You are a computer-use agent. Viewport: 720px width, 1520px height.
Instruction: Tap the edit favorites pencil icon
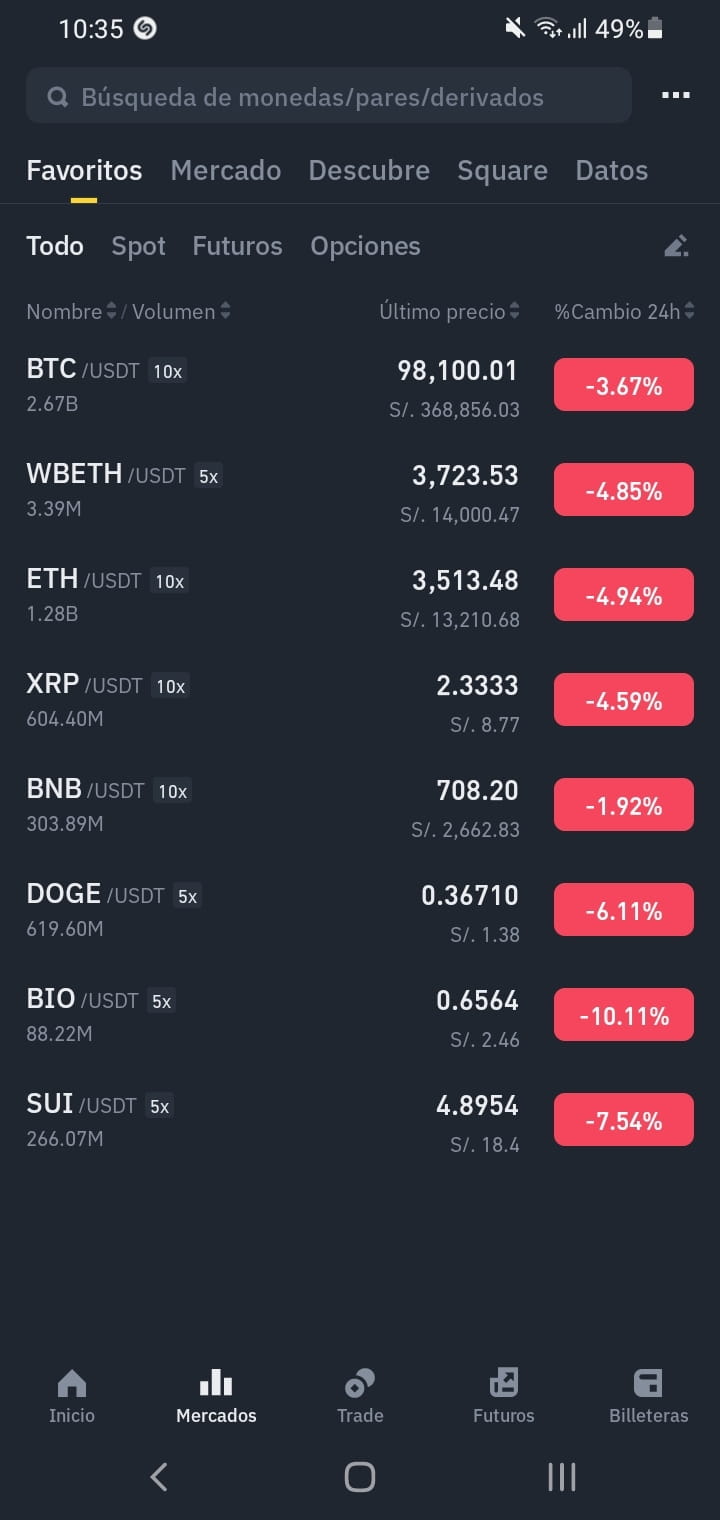[x=677, y=246]
